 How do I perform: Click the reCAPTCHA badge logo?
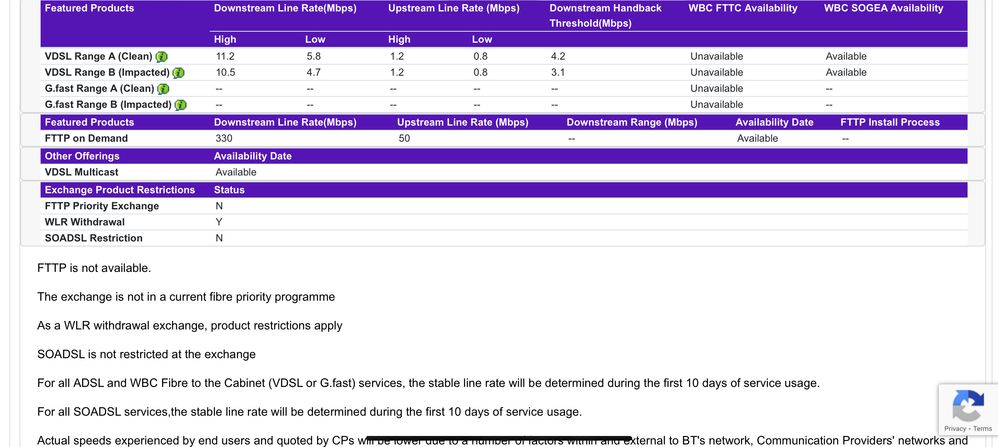point(967,405)
